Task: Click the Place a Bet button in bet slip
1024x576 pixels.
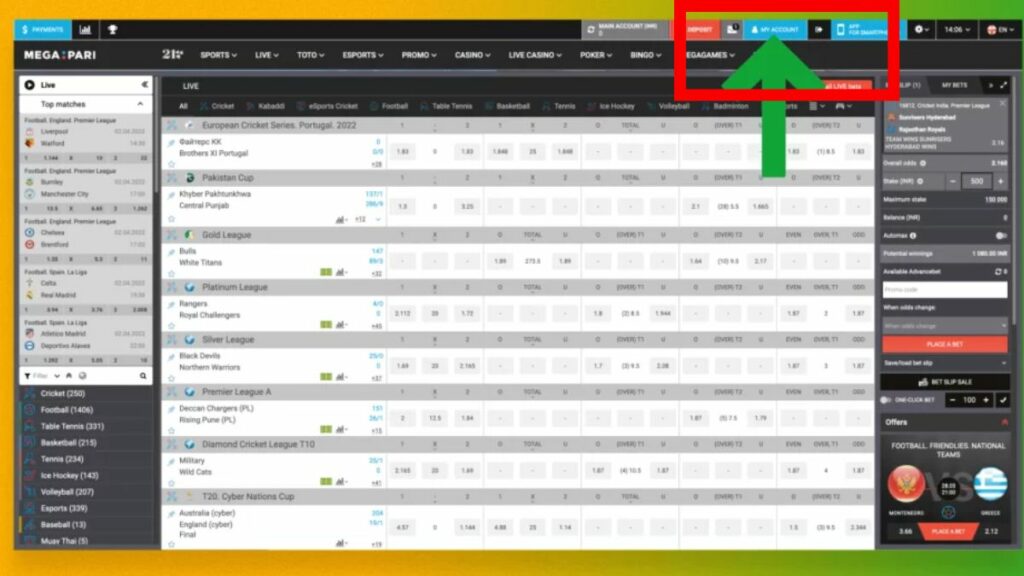Action: coord(944,344)
